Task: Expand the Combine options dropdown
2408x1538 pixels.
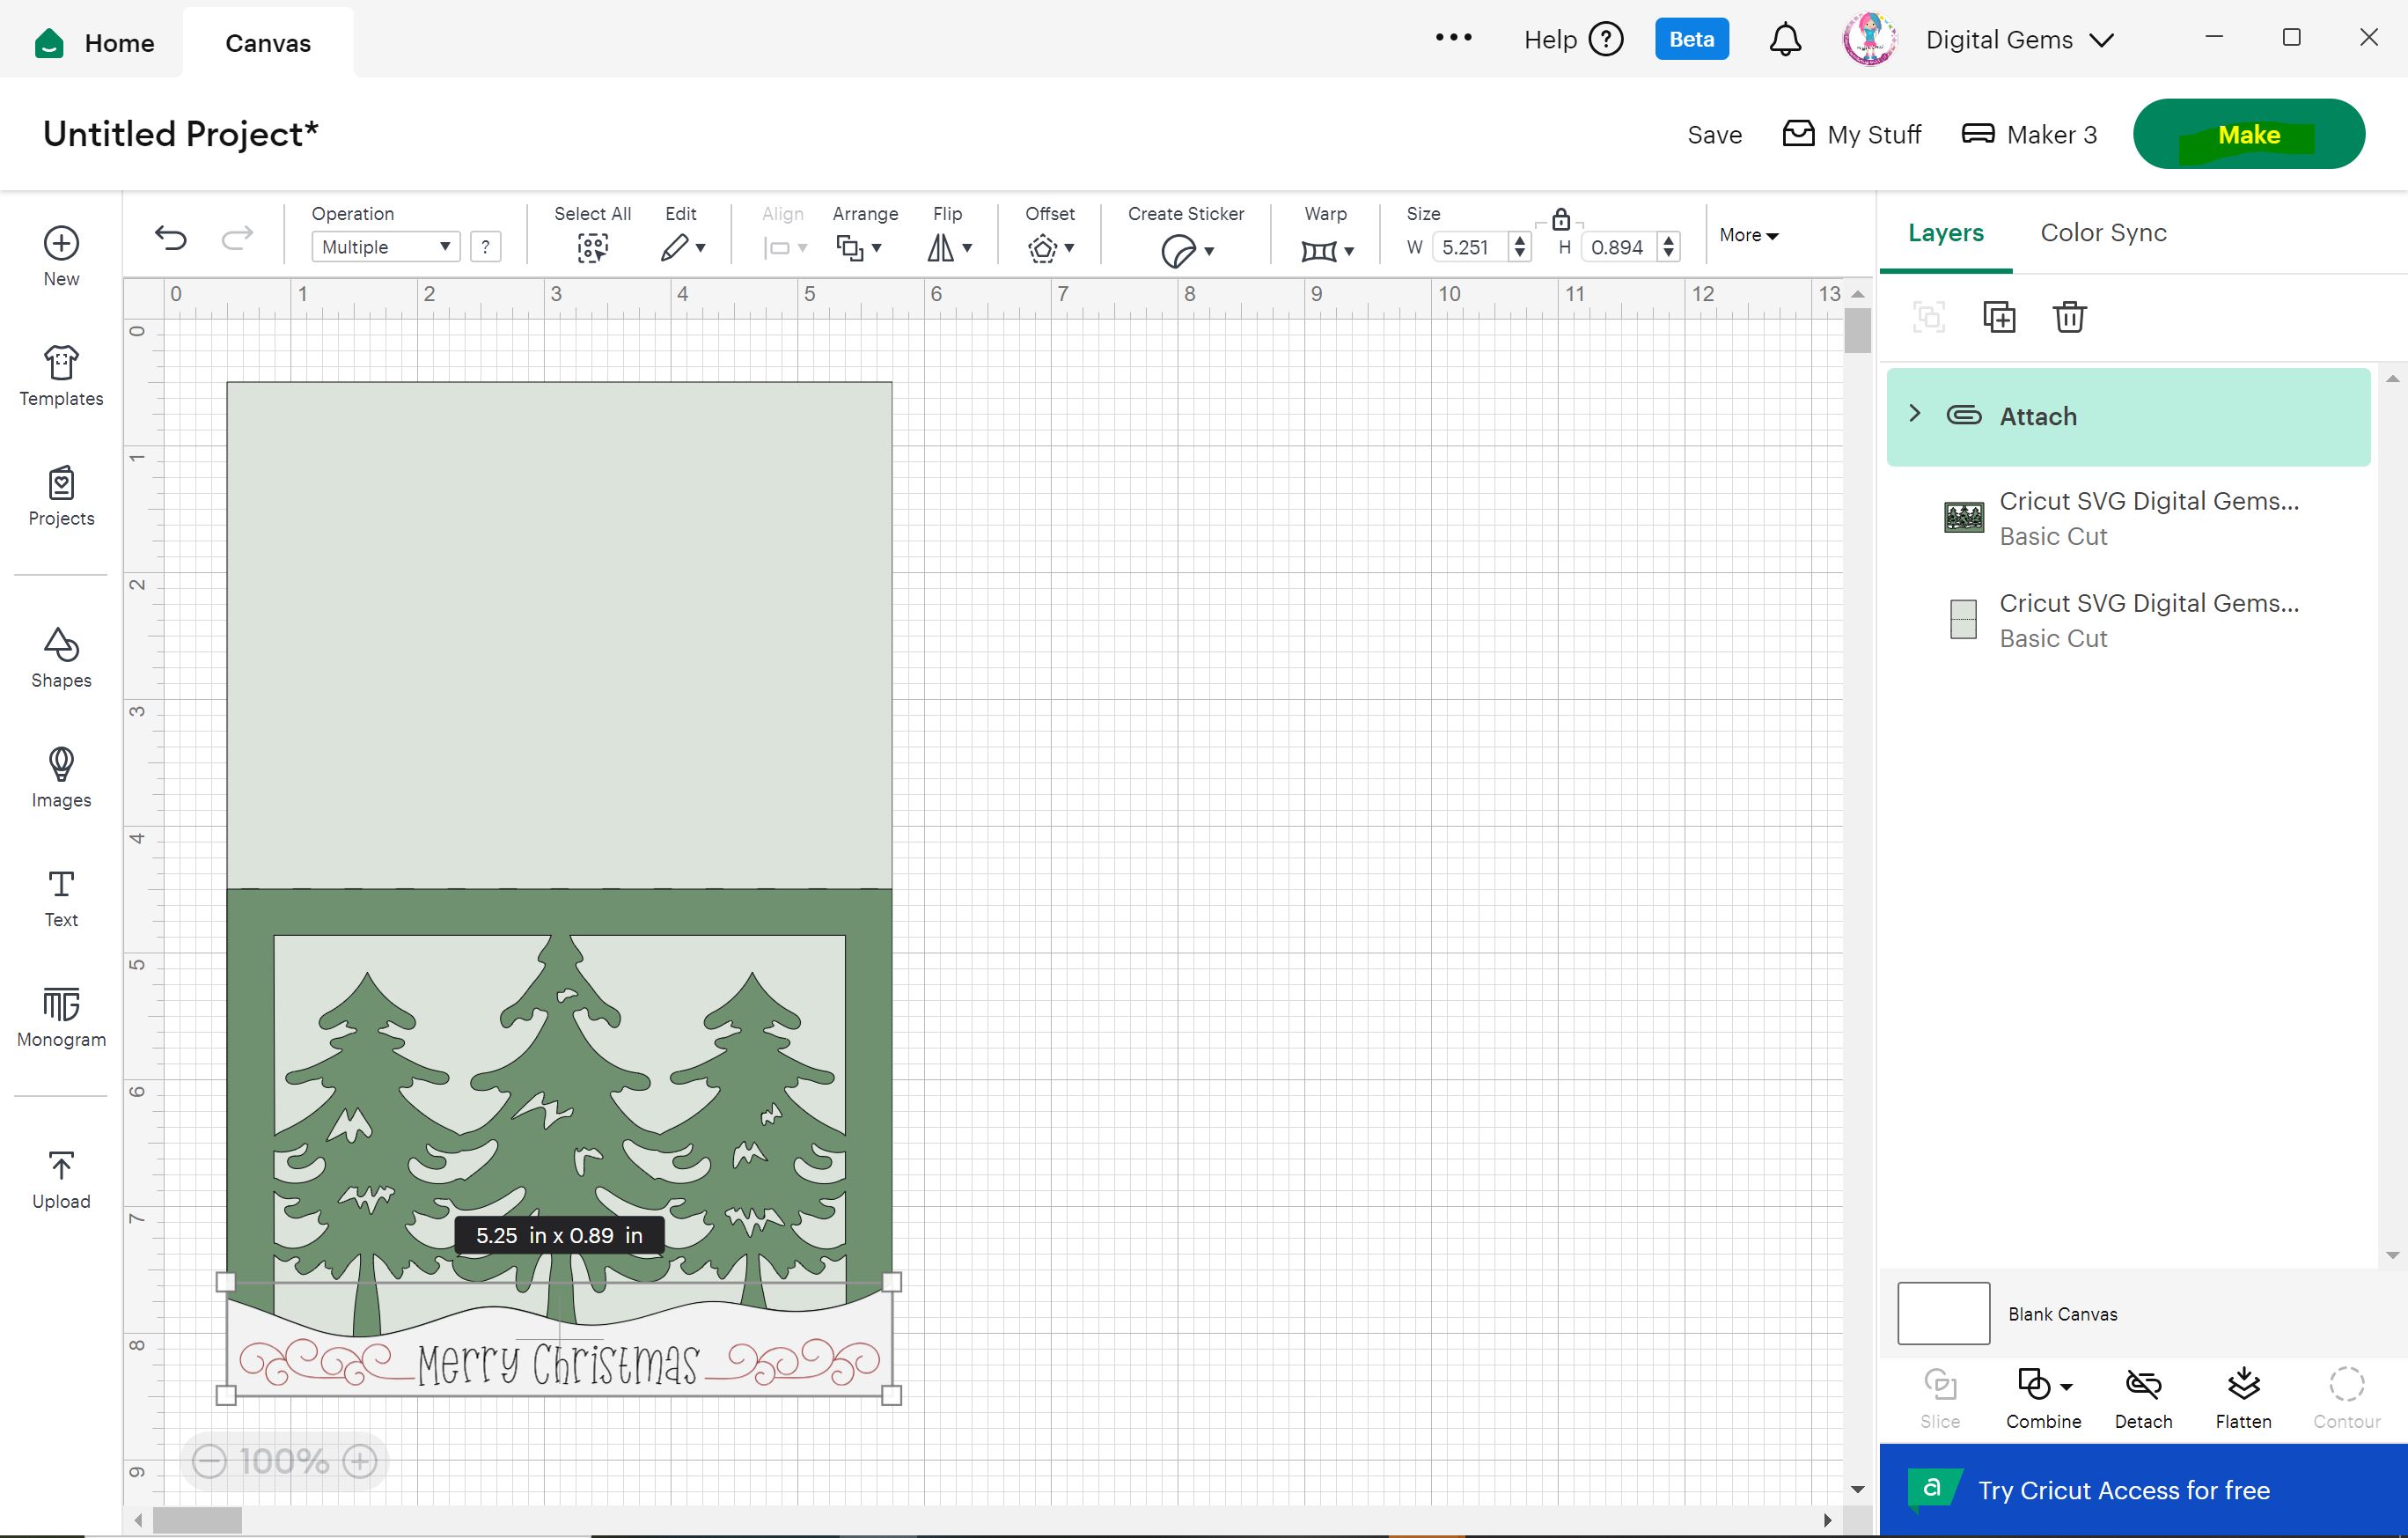Action: [2066, 1386]
